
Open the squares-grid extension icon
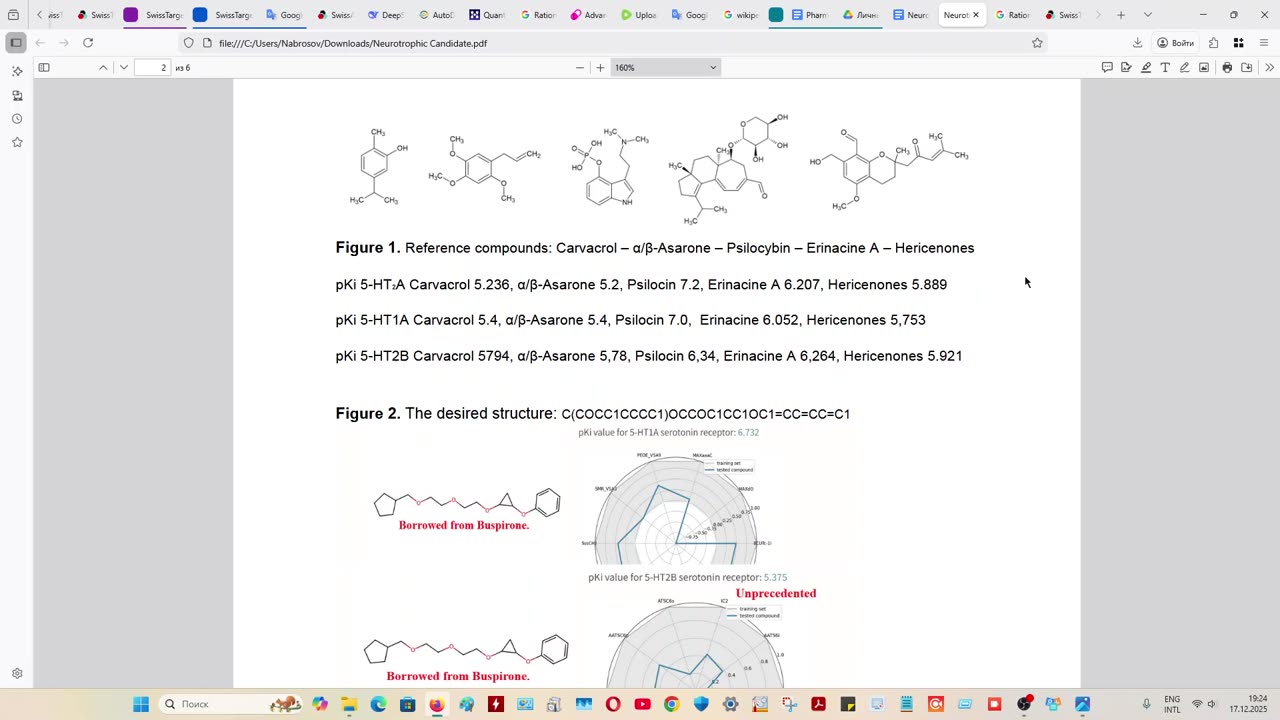(x=1238, y=43)
